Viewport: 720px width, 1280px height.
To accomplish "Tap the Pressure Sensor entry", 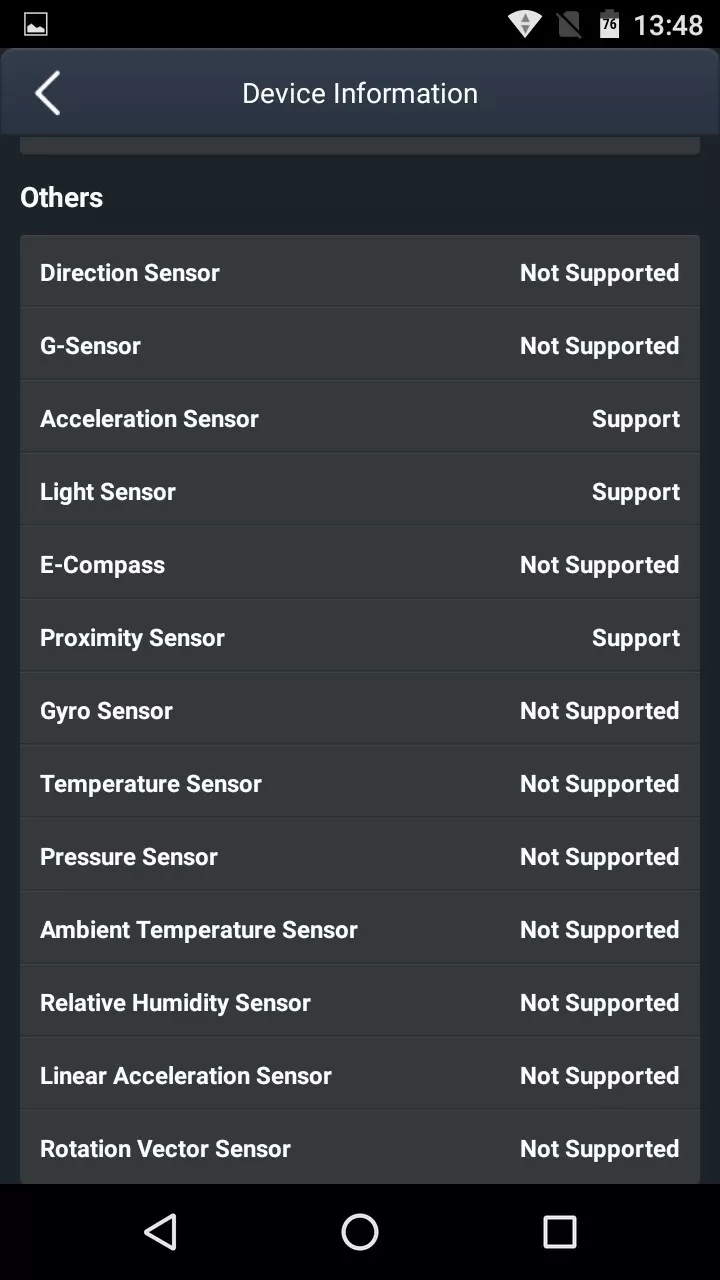I will point(360,857).
